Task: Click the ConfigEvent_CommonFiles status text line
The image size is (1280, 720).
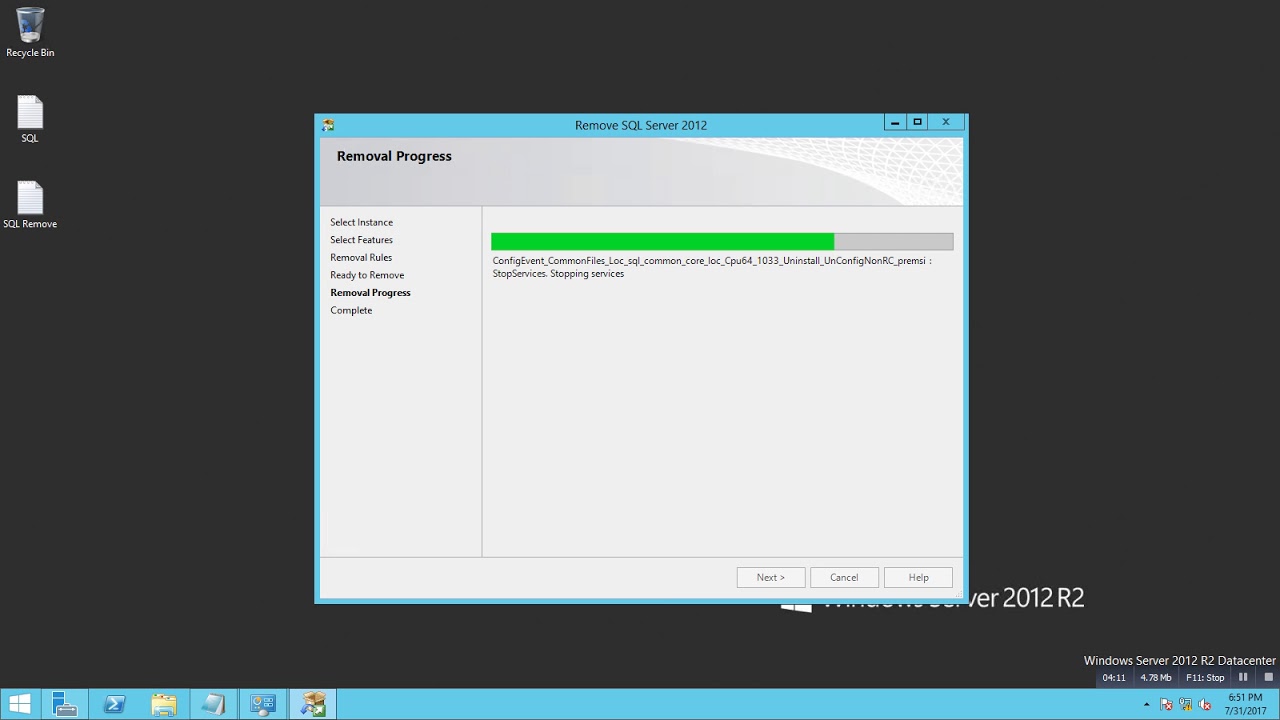Action: click(712, 261)
